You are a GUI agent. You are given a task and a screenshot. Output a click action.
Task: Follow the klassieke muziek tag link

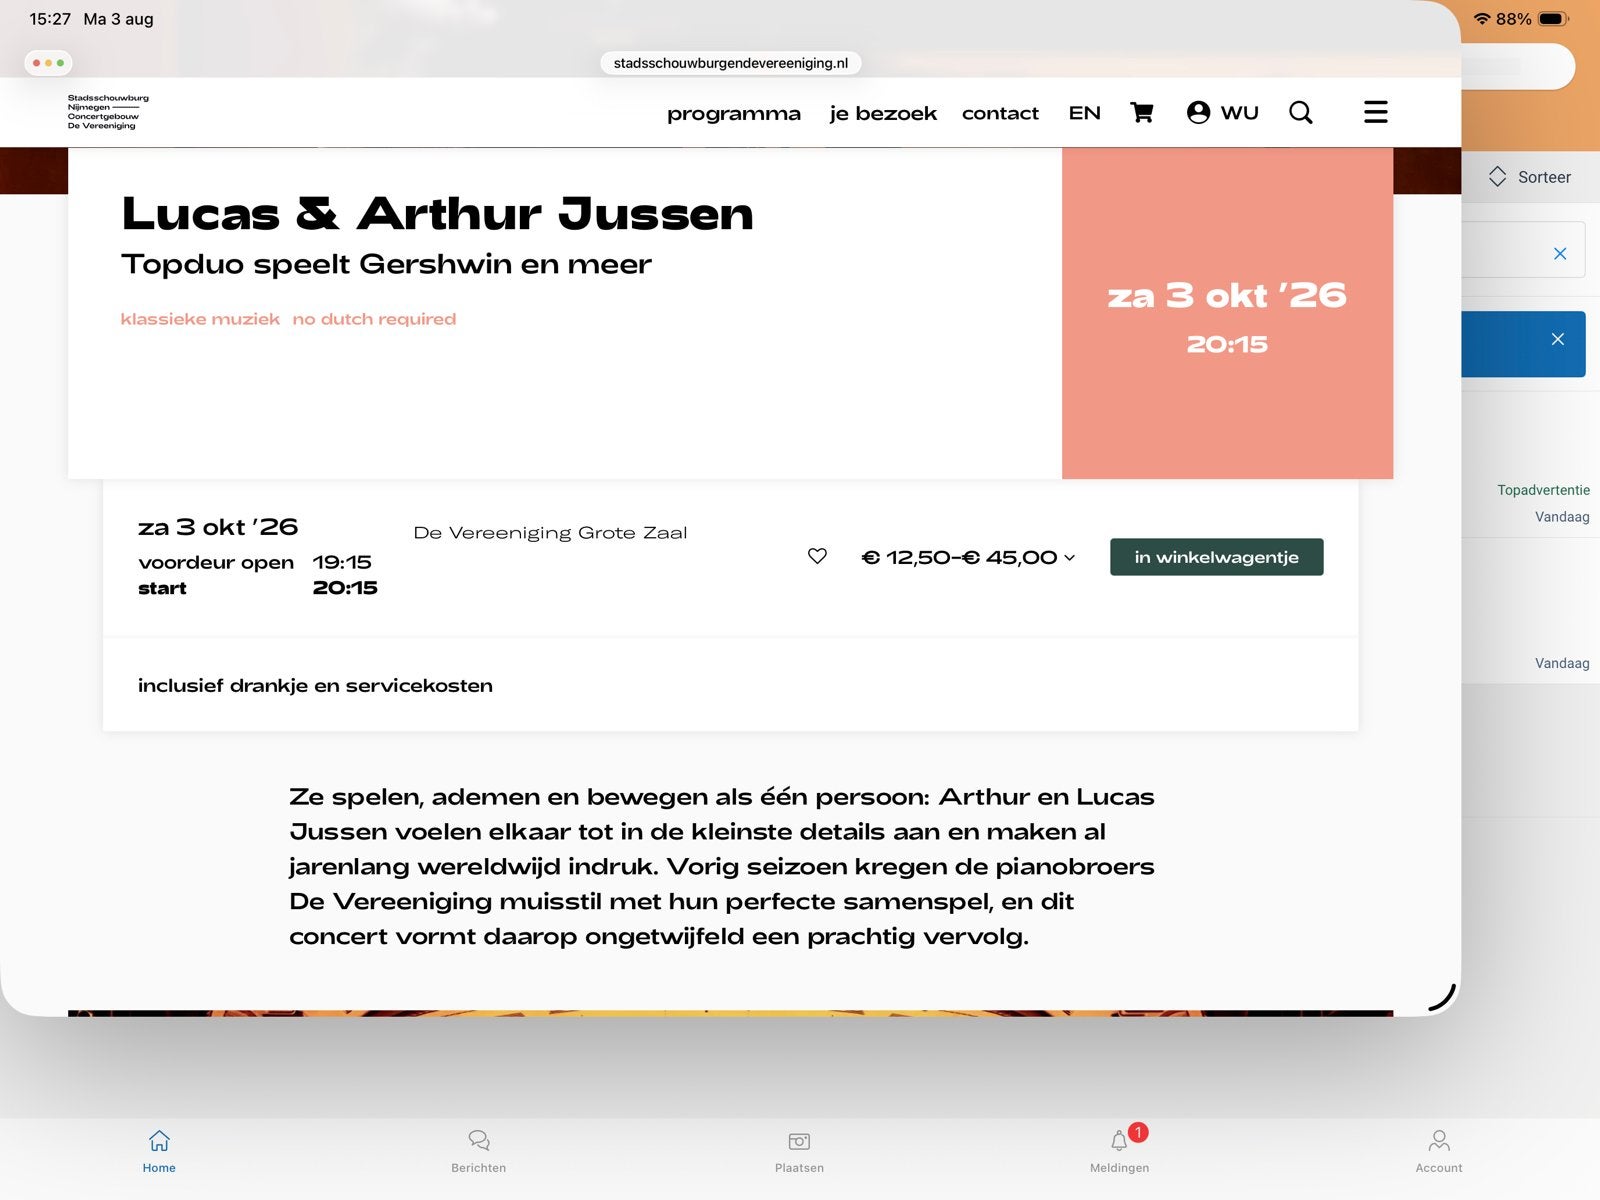[x=200, y=319]
